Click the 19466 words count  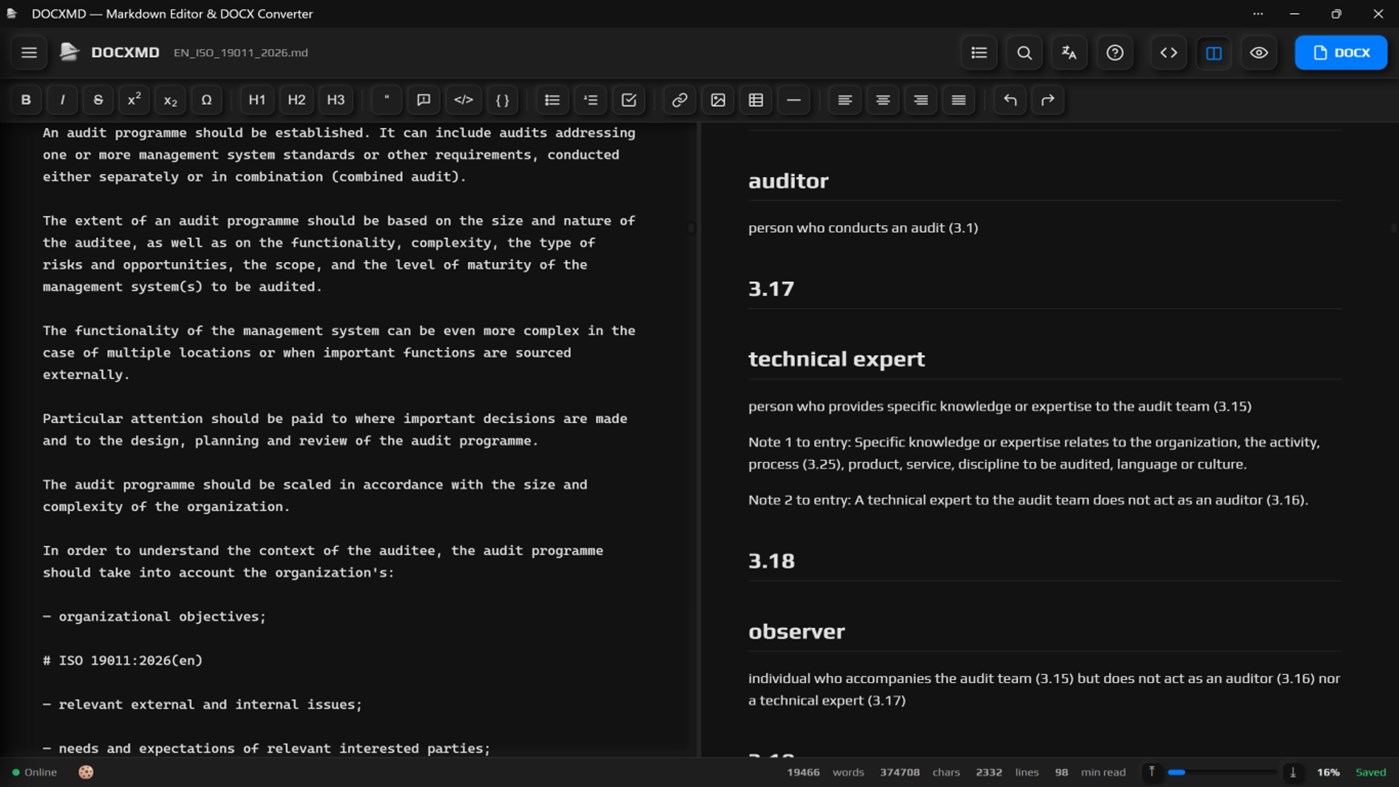click(826, 772)
